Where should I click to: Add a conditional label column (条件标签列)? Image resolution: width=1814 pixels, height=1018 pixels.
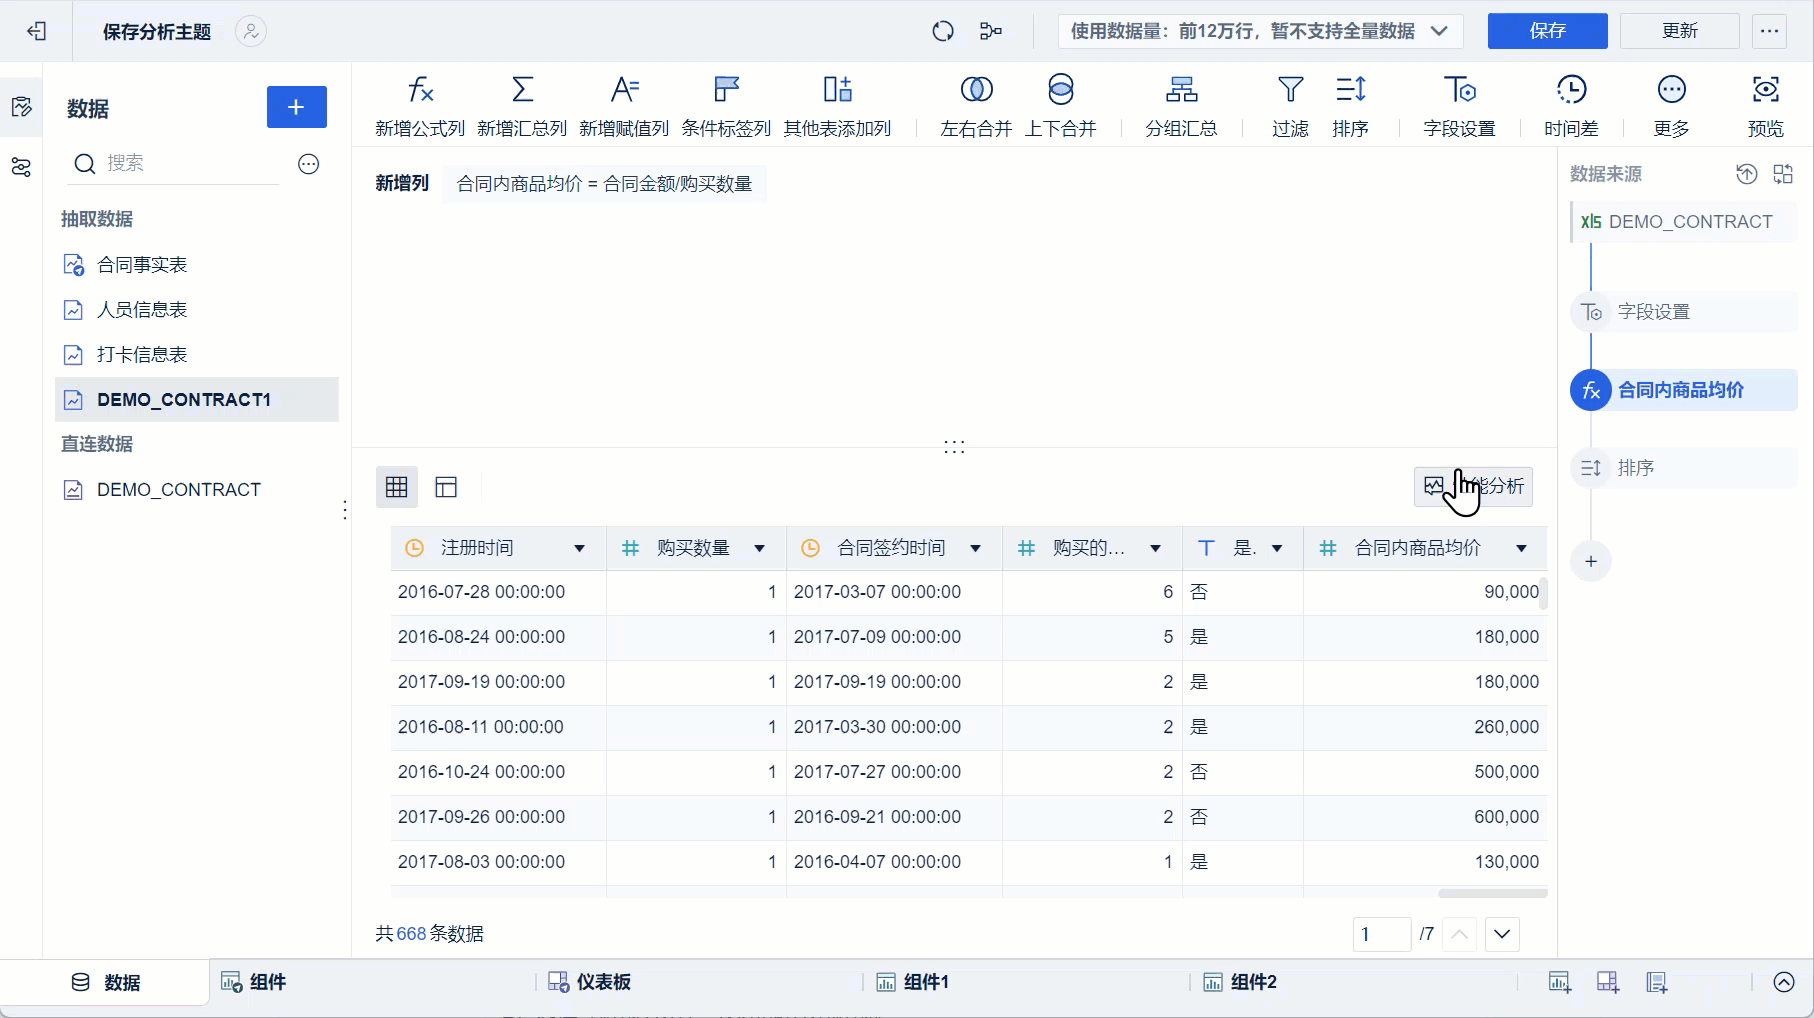coord(726,105)
